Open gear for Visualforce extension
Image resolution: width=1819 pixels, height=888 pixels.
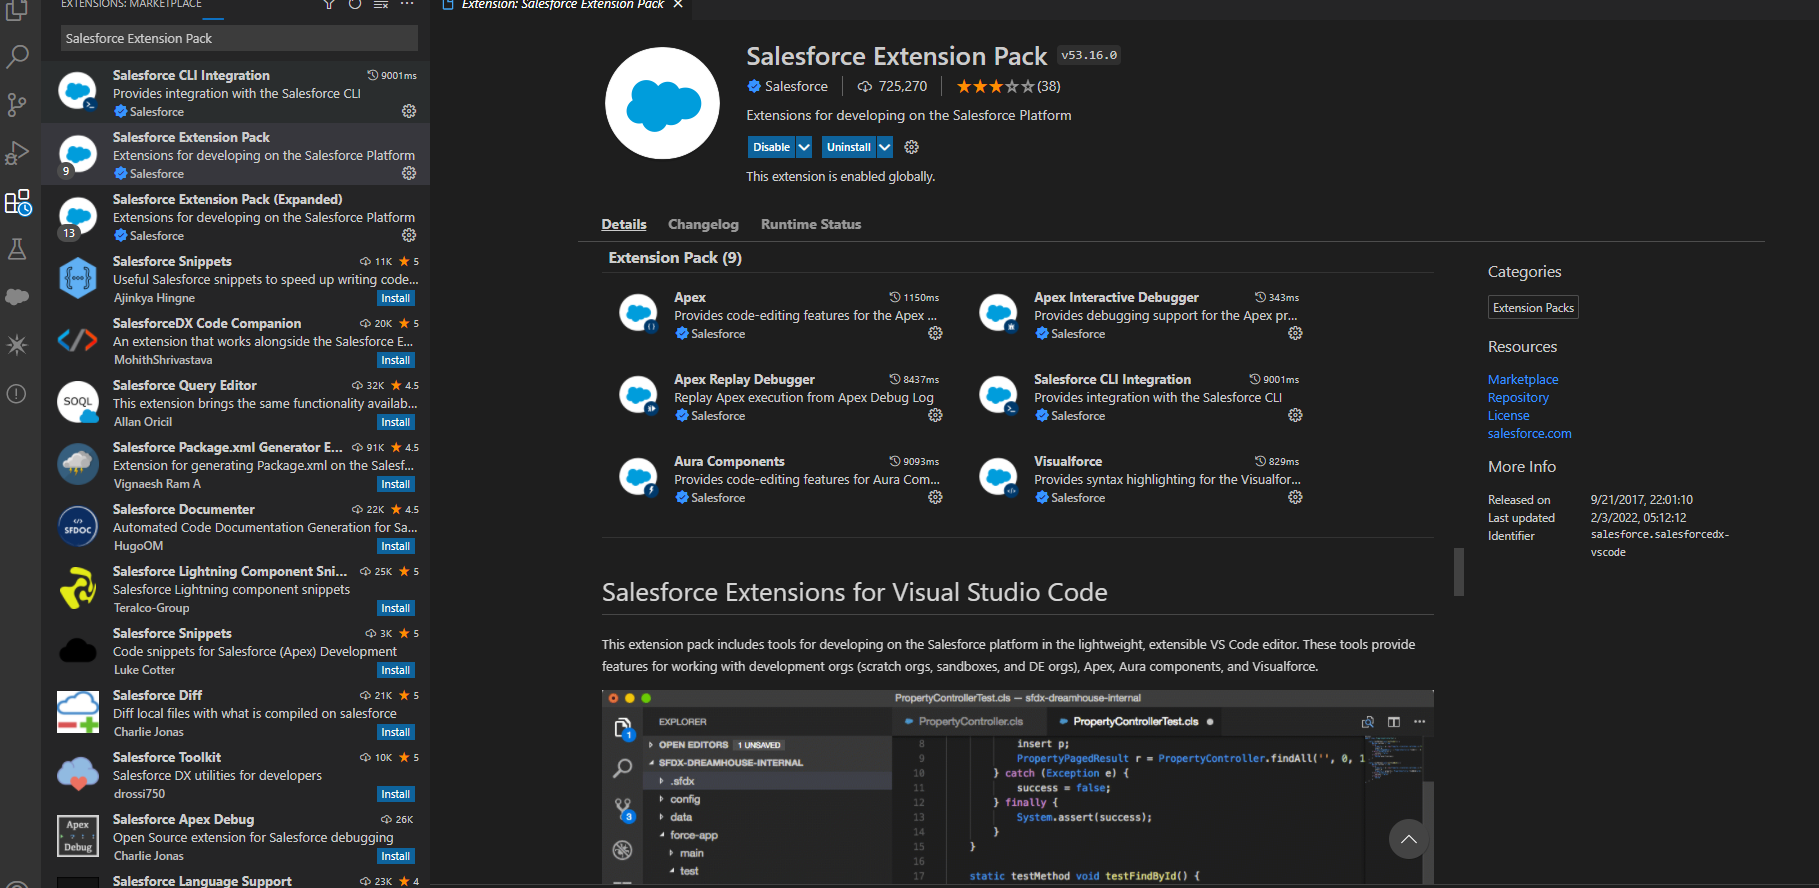(1295, 497)
